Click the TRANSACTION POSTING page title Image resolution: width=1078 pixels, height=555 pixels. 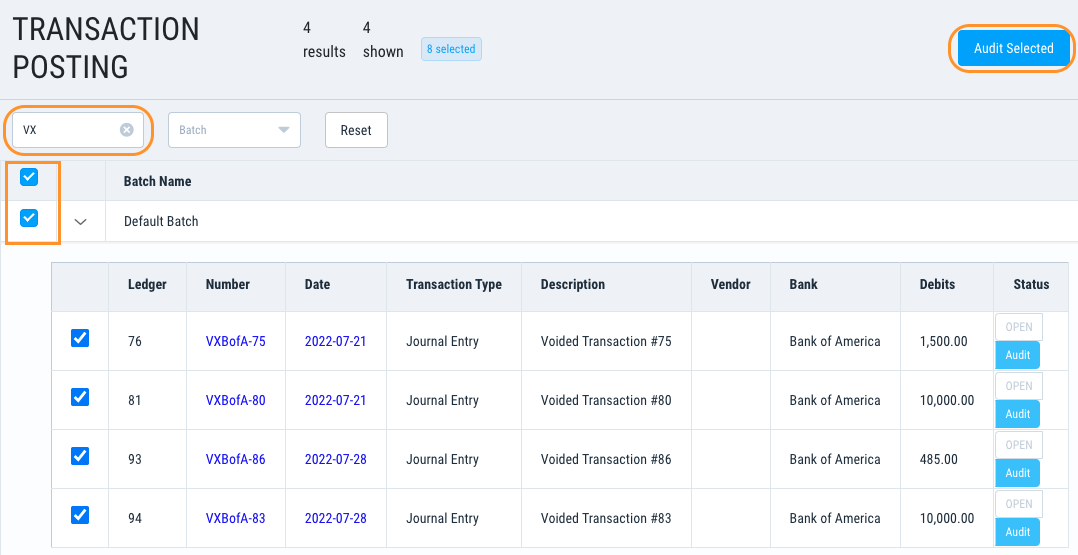point(106,48)
